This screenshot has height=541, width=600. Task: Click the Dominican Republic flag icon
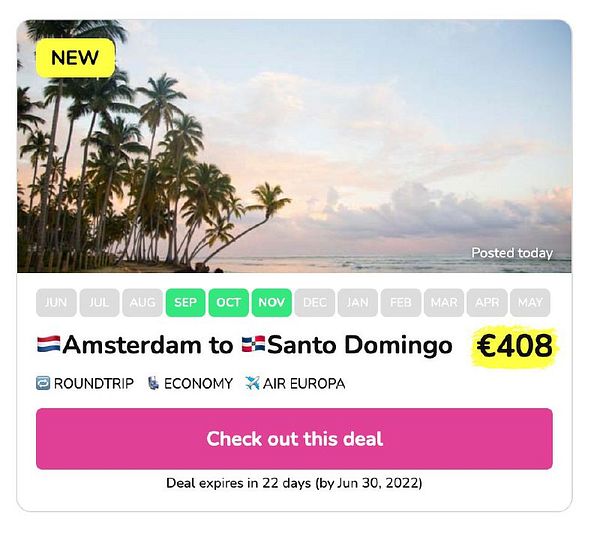click(252, 346)
